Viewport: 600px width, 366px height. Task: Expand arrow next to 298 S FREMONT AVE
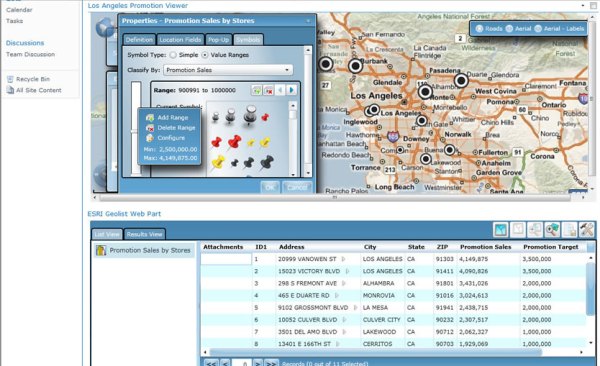coord(344,284)
